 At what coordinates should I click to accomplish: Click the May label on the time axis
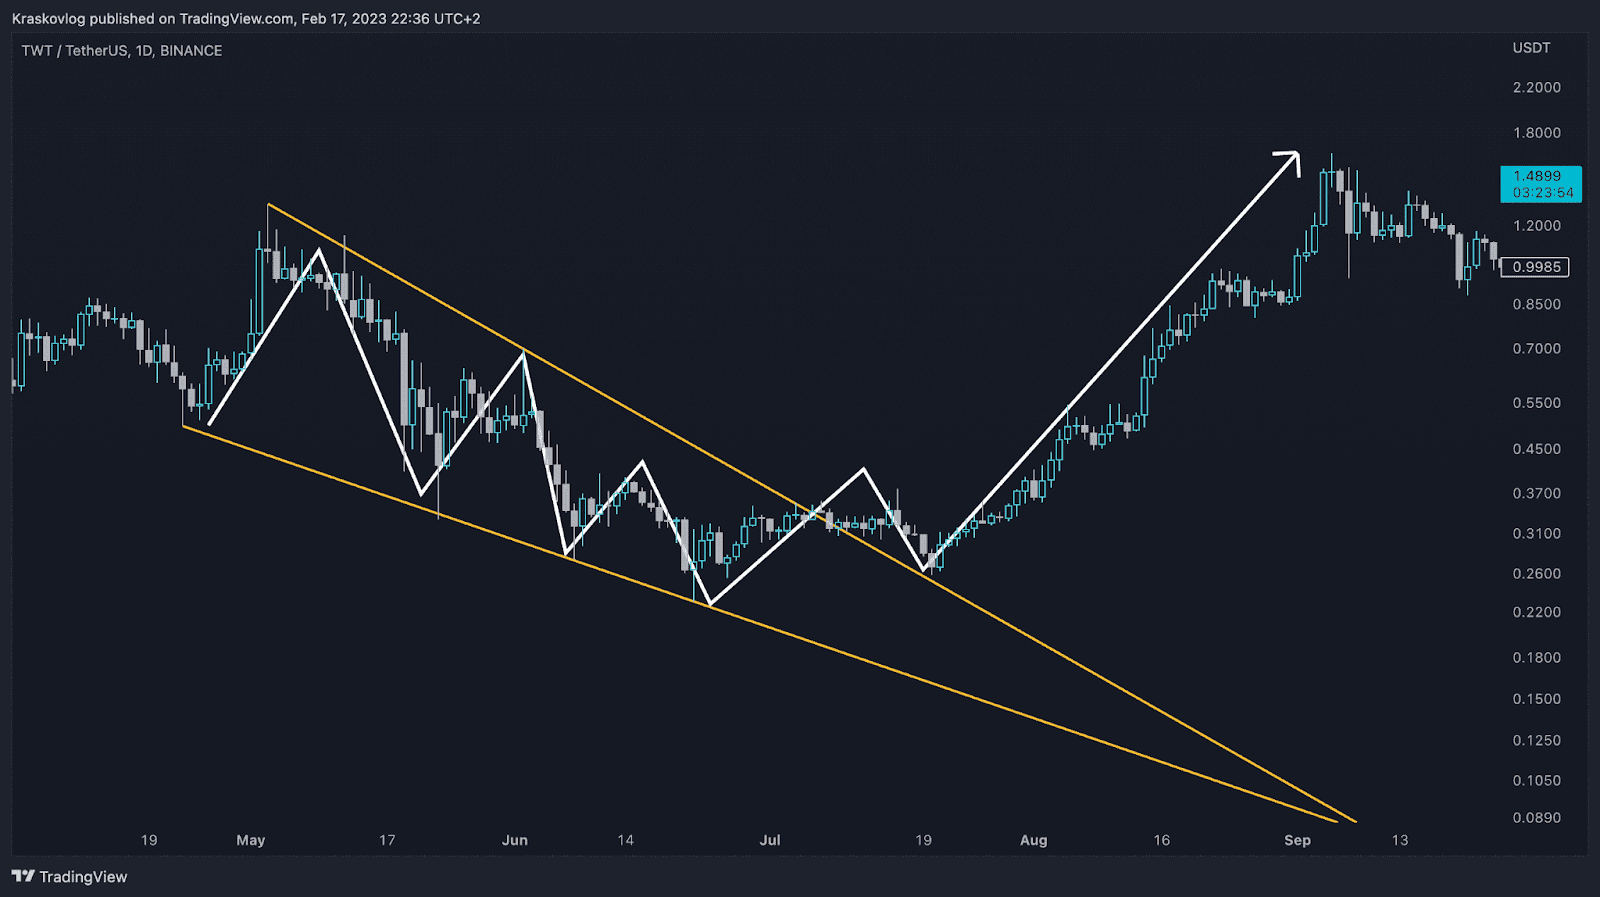coord(251,841)
